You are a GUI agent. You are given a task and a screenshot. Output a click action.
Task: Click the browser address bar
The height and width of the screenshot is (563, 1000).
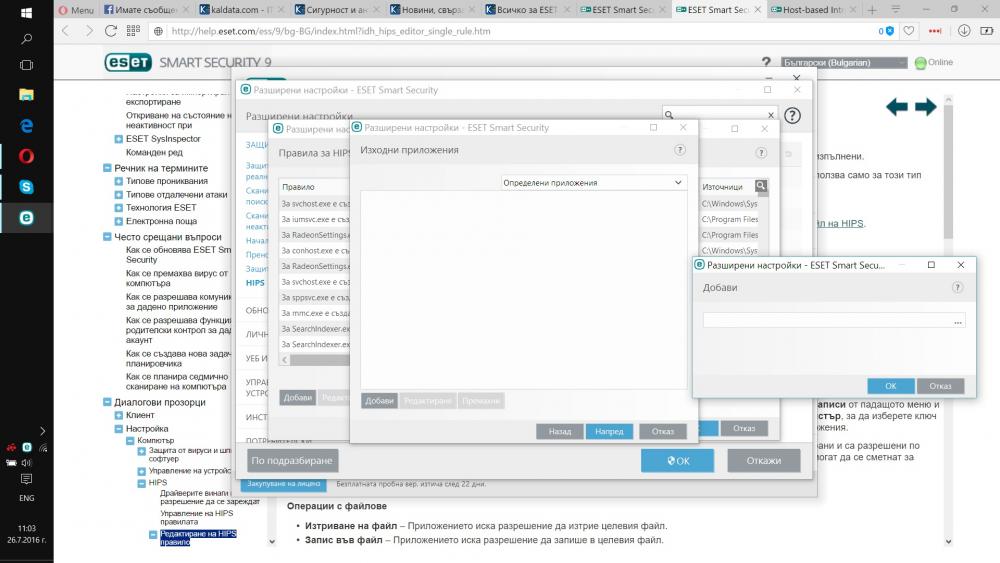click(510, 31)
